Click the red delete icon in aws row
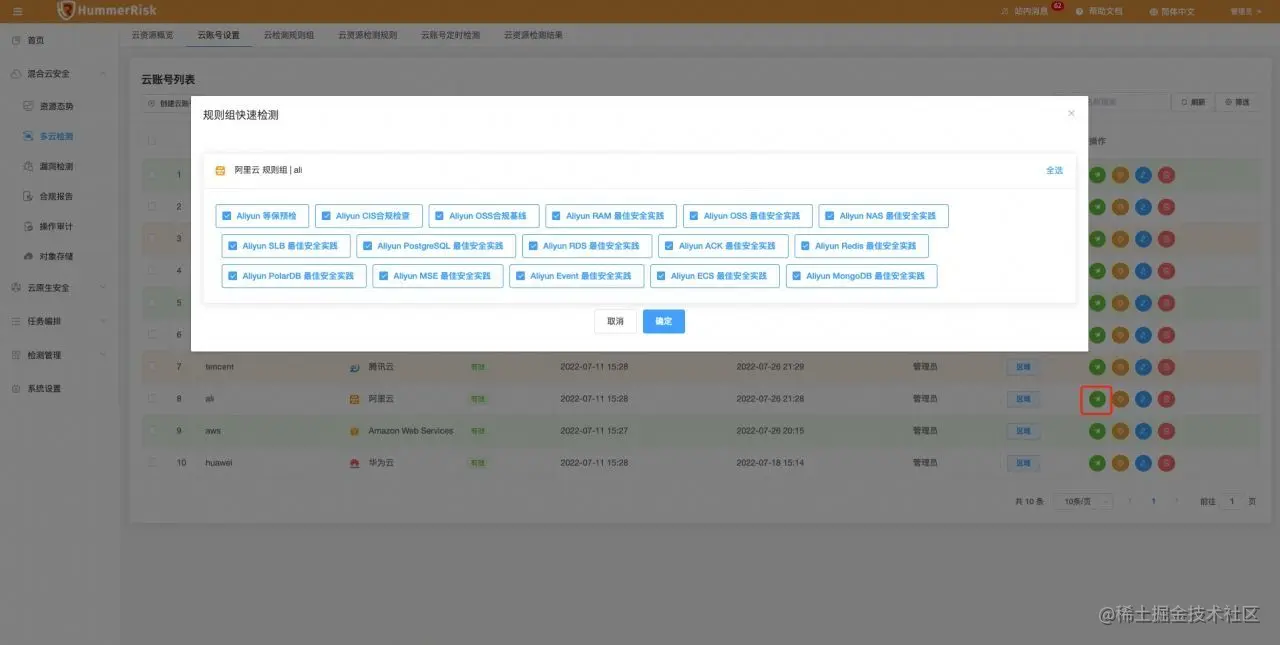Screen dimensions: 1280x645 (x=1166, y=431)
